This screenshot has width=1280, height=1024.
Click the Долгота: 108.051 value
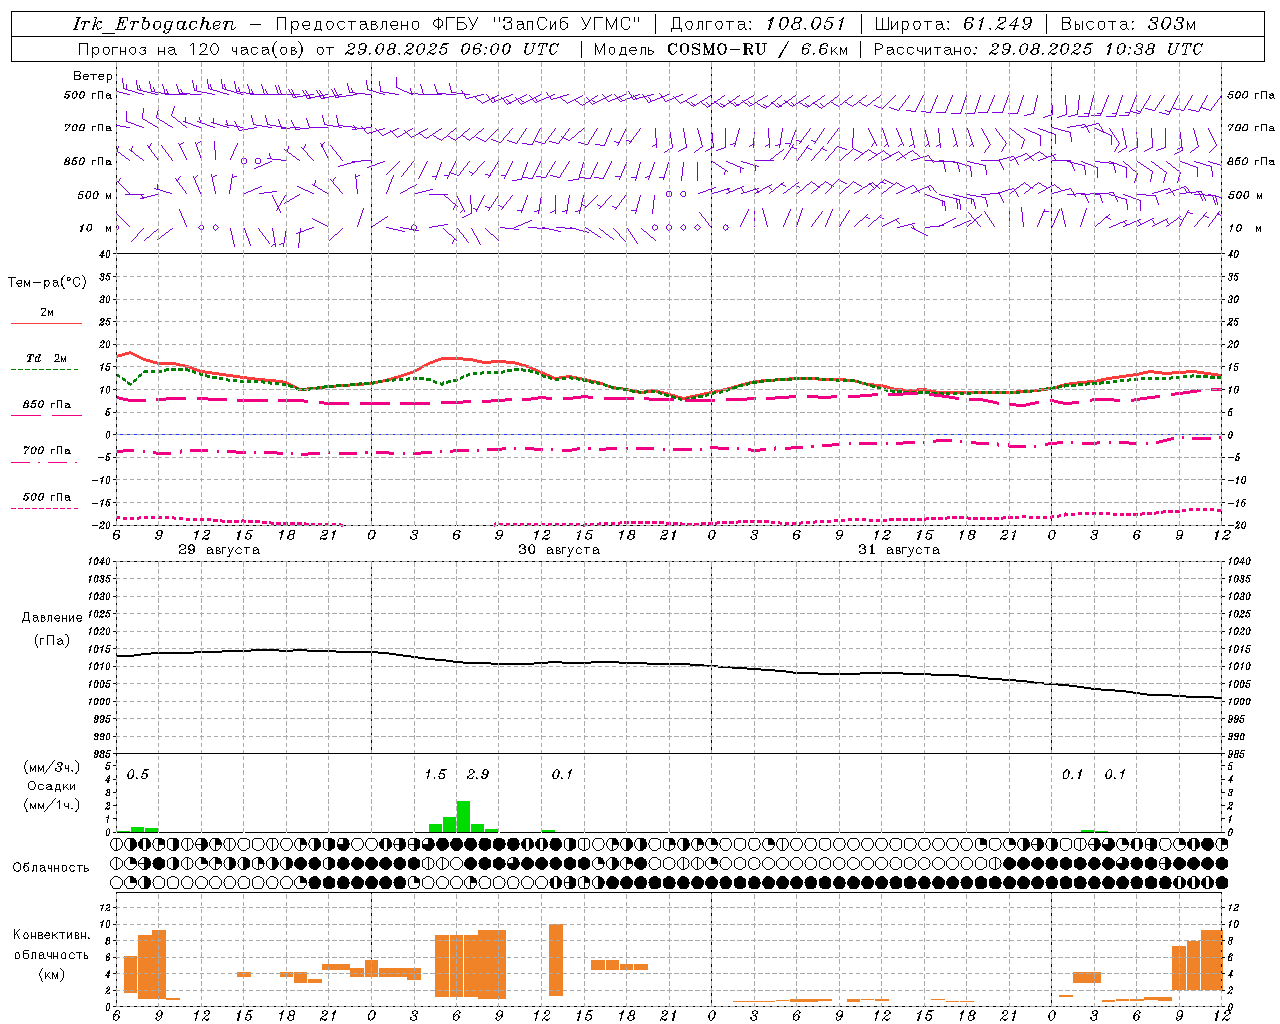pos(757,24)
